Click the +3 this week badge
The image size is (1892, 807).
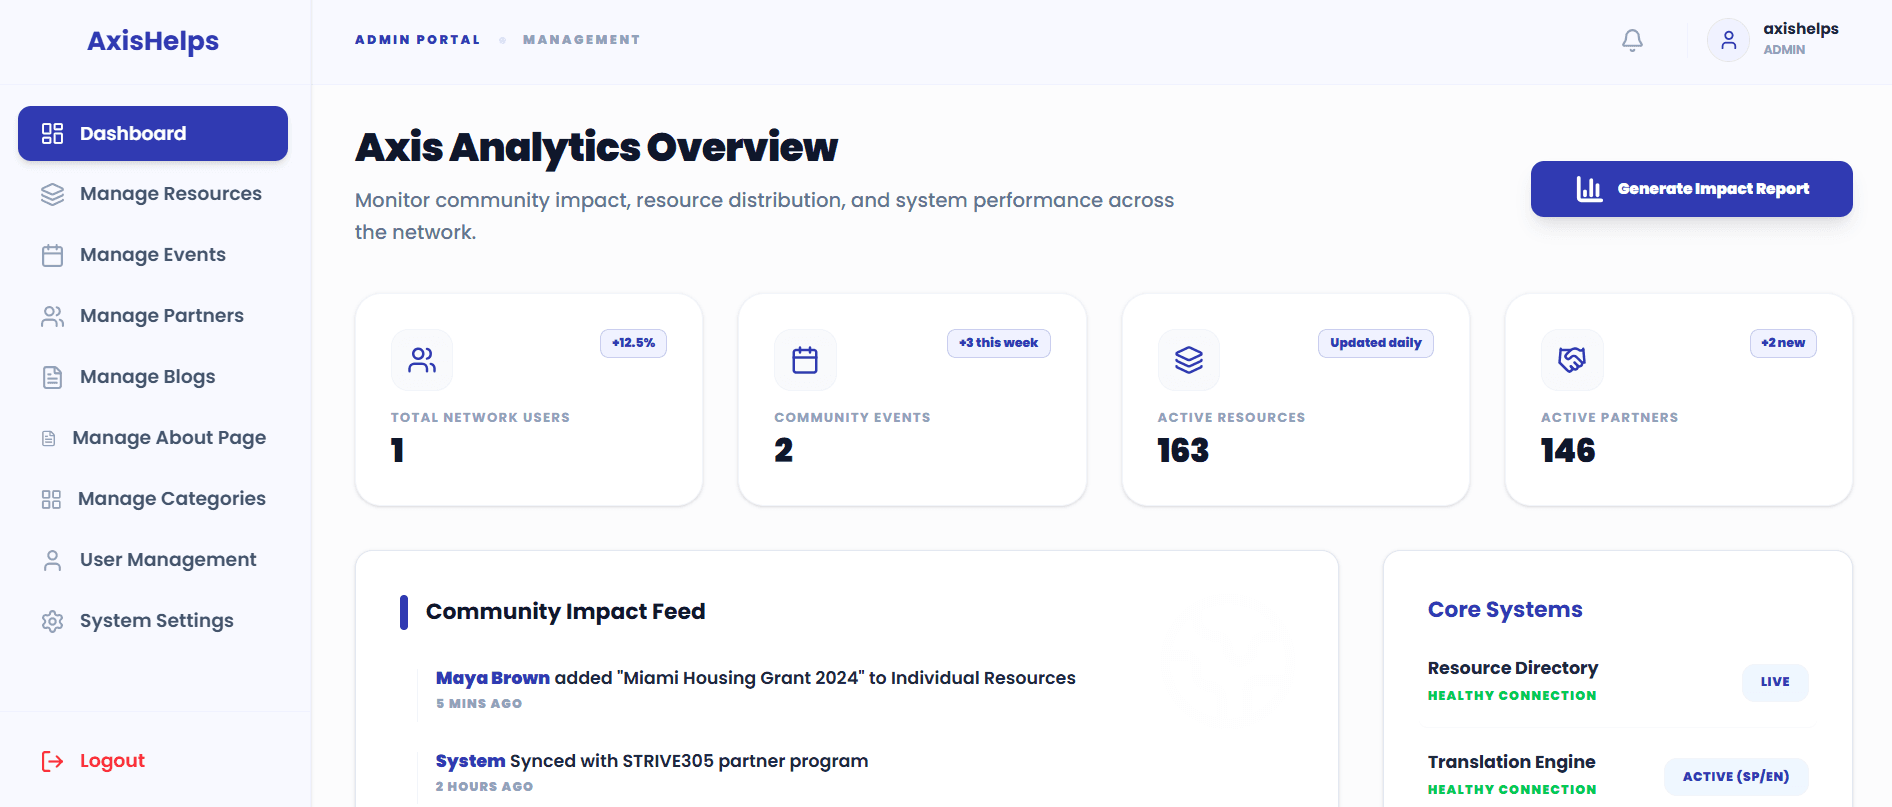(998, 343)
